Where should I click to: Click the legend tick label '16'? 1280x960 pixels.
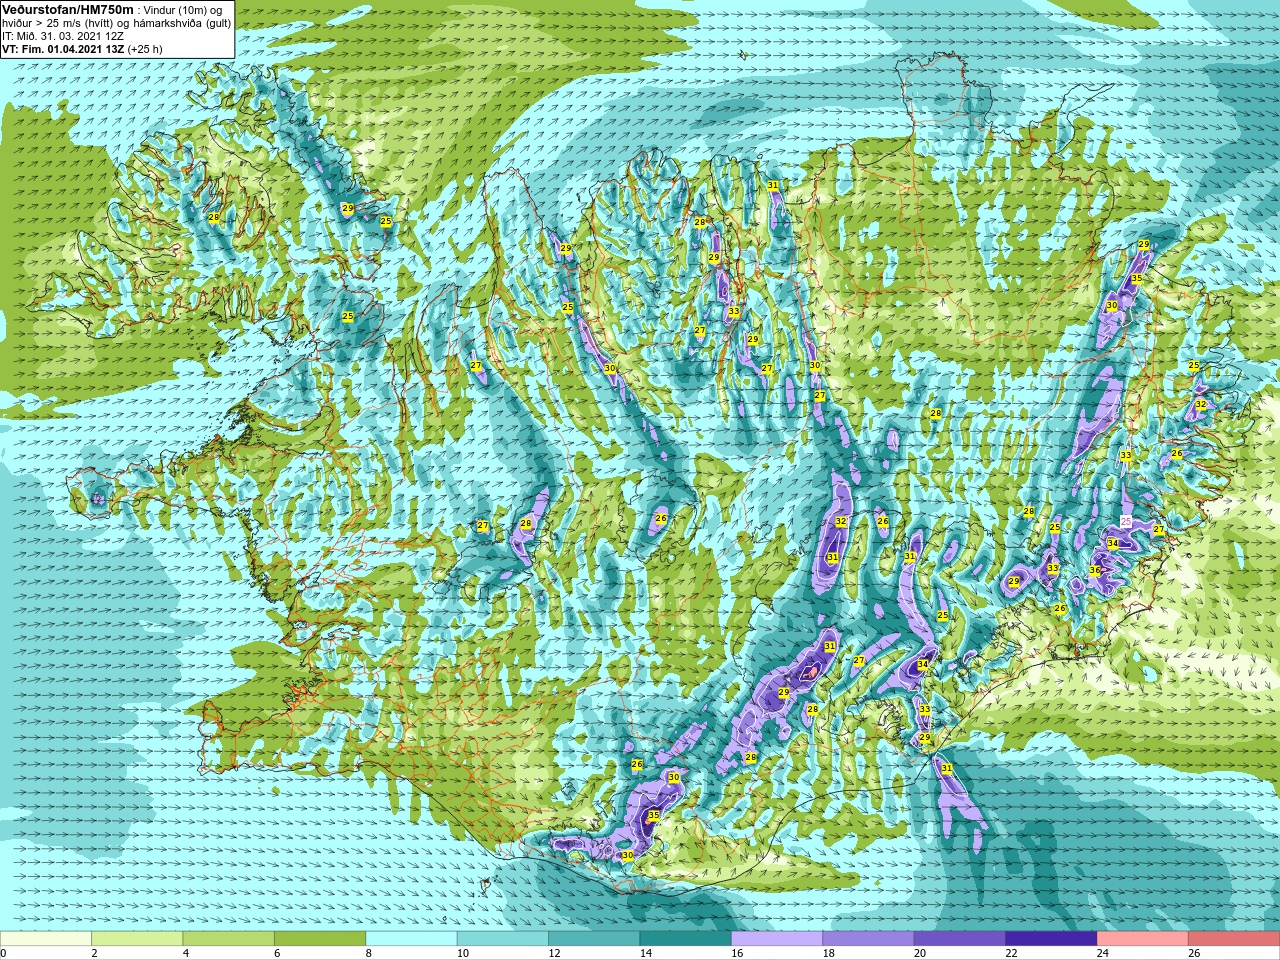click(737, 953)
